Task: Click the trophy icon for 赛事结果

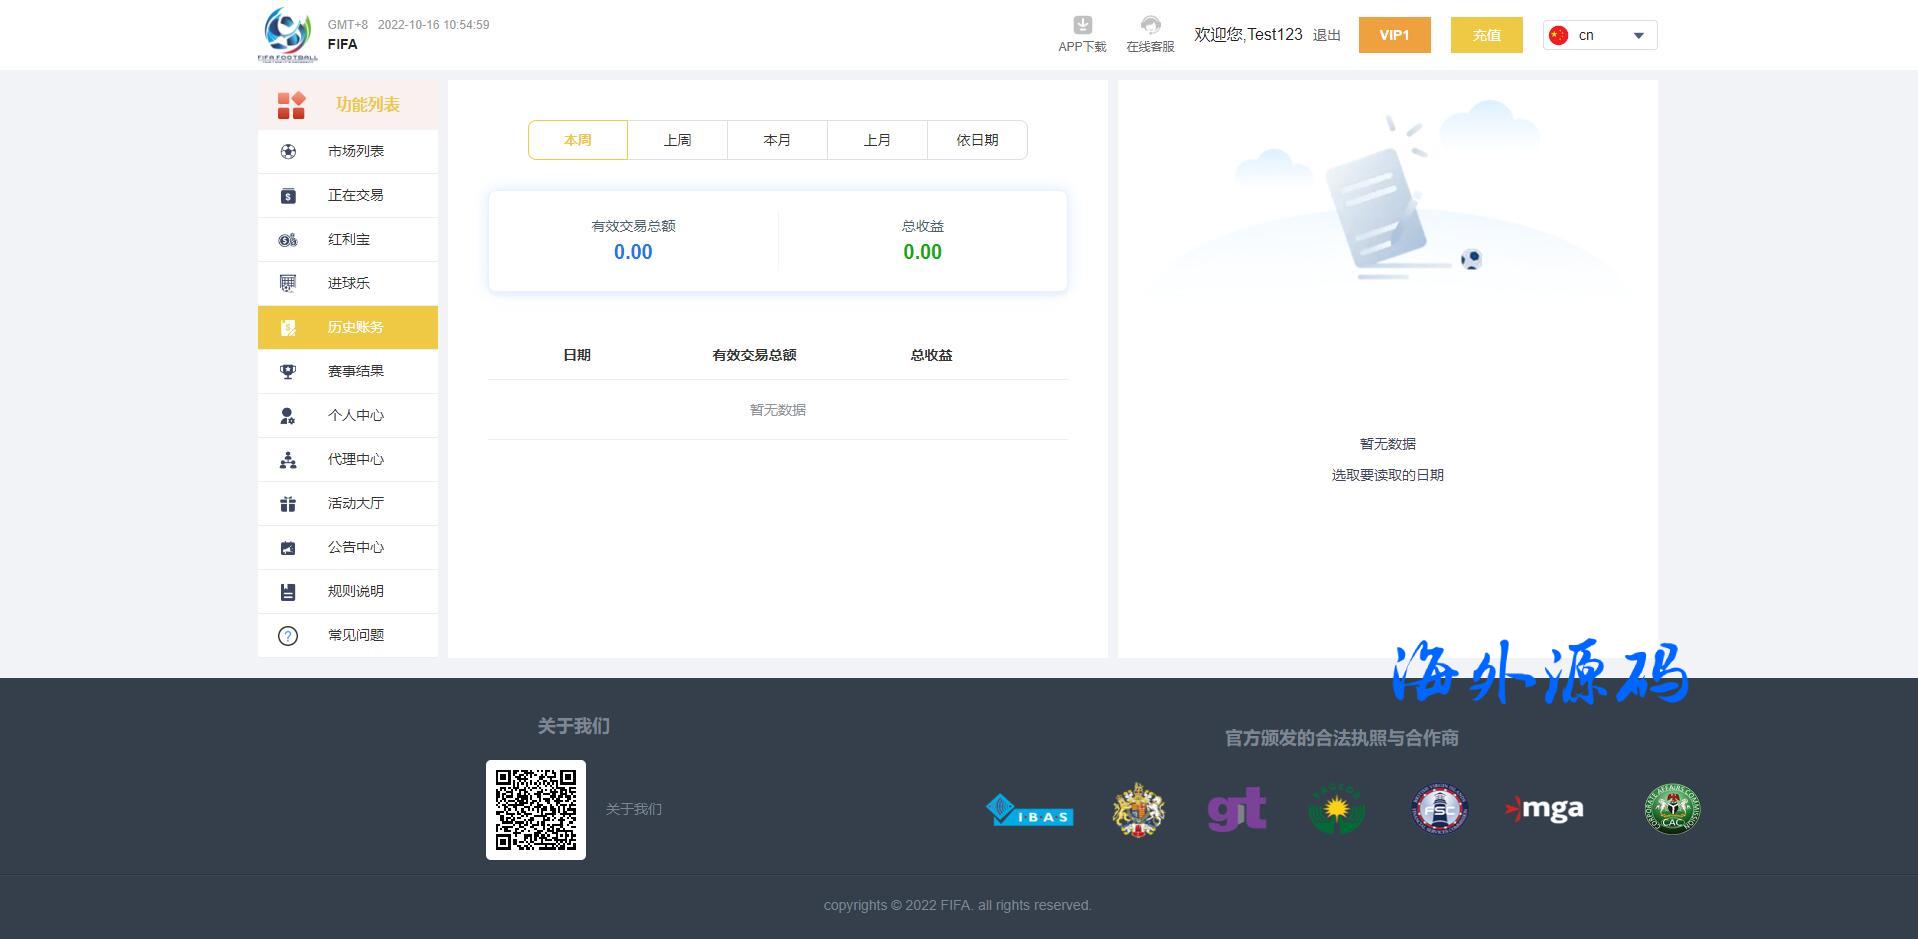Action: click(x=288, y=372)
